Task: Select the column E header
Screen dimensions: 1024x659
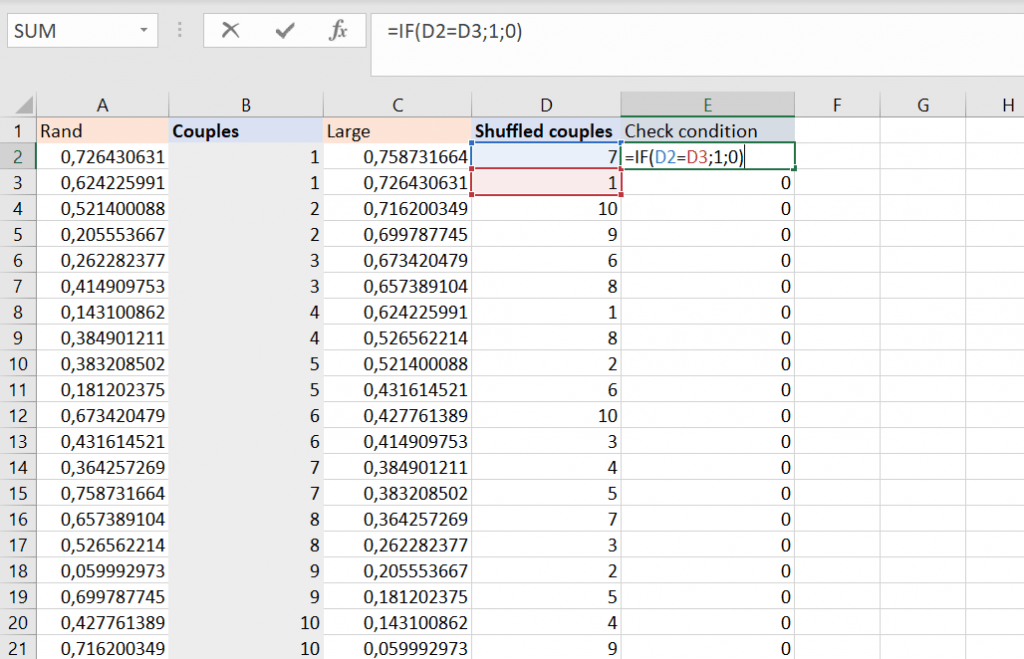Action: 707,105
